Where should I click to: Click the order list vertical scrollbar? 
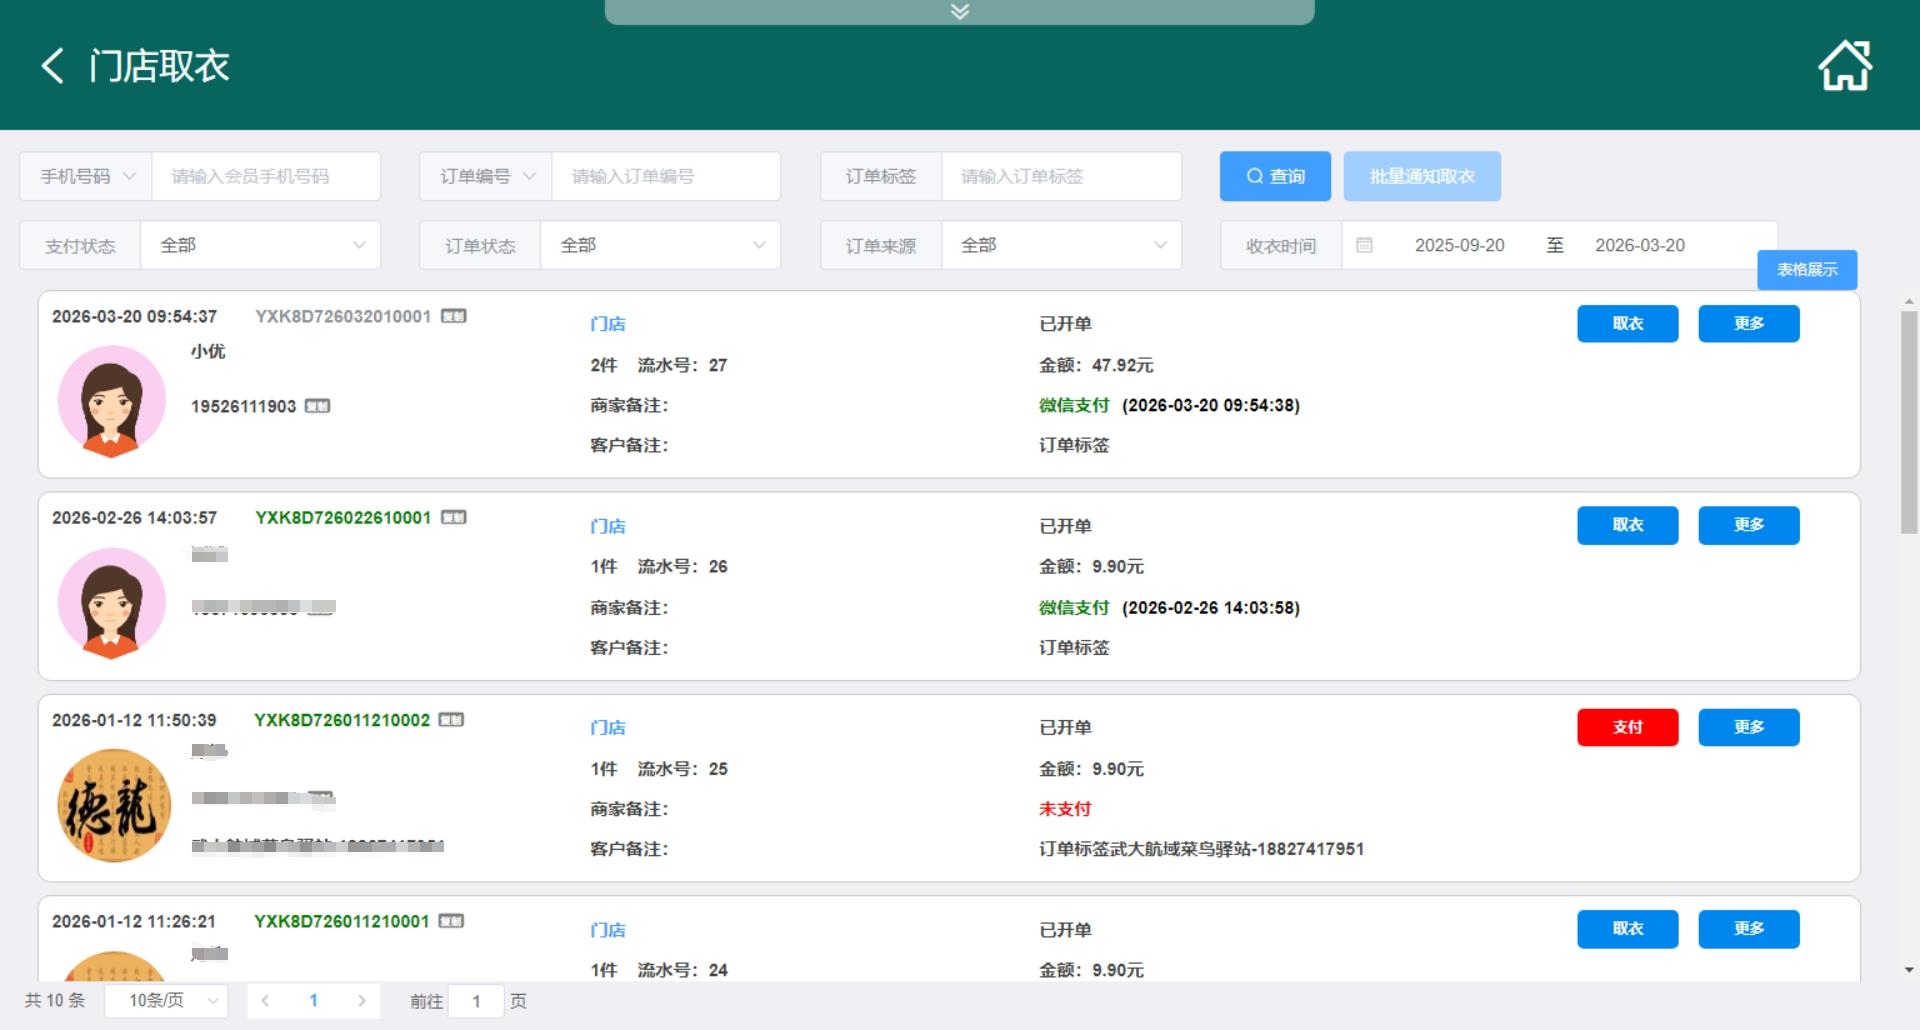[x=1908, y=420]
